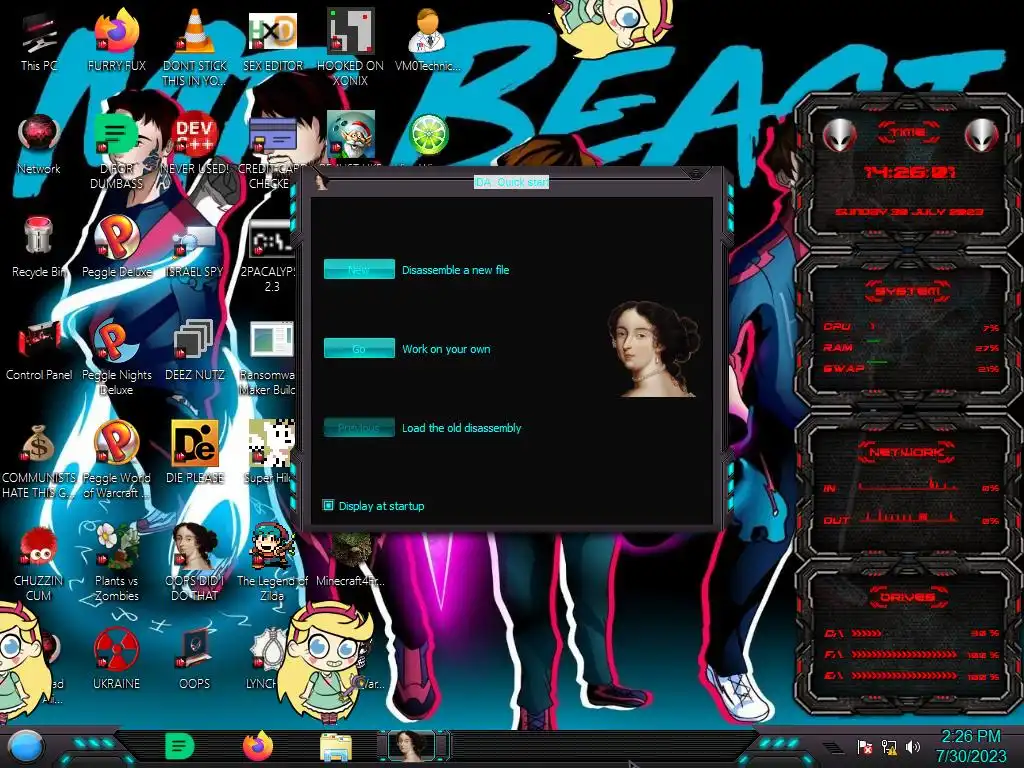Screen dimensions: 1024x768
Task: Select the UKRAINE radiation desktop icon
Action: tap(116, 660)
